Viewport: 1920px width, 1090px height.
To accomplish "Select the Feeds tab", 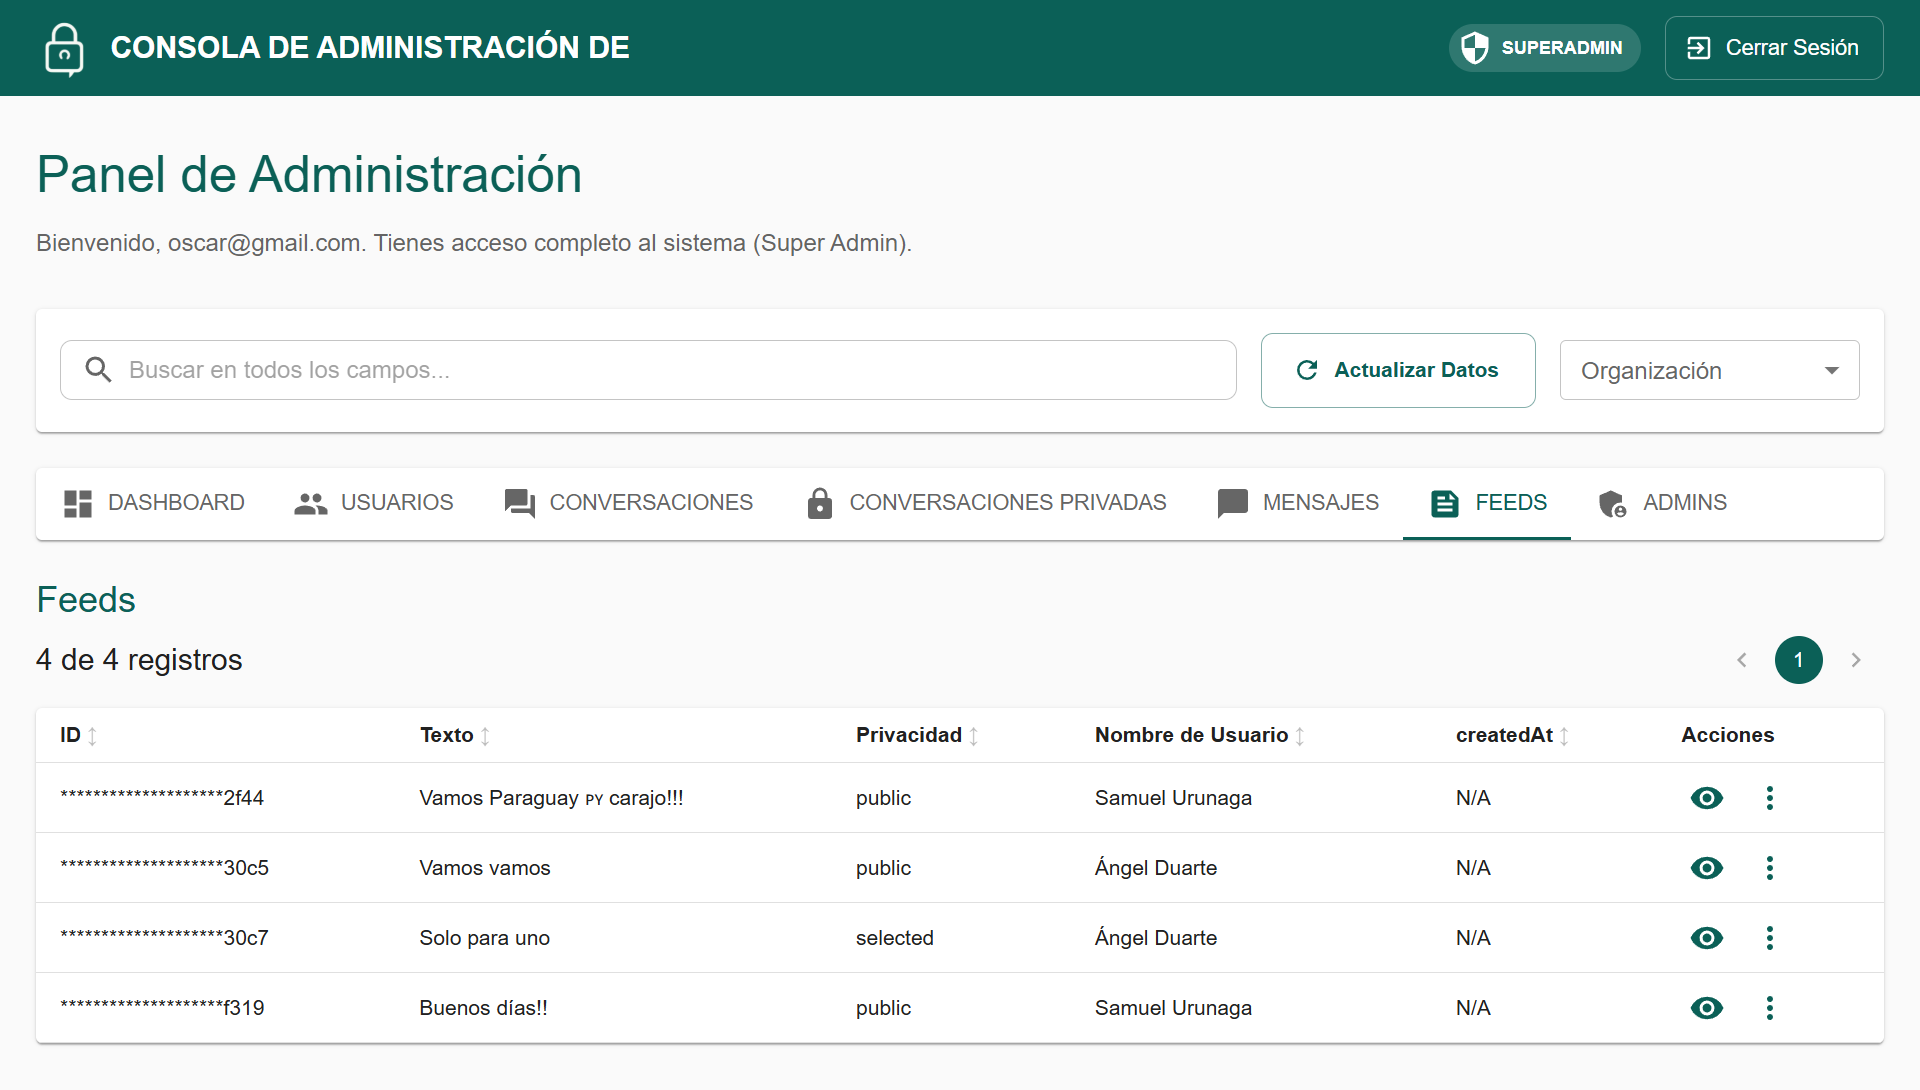I will click(1487, 503).
